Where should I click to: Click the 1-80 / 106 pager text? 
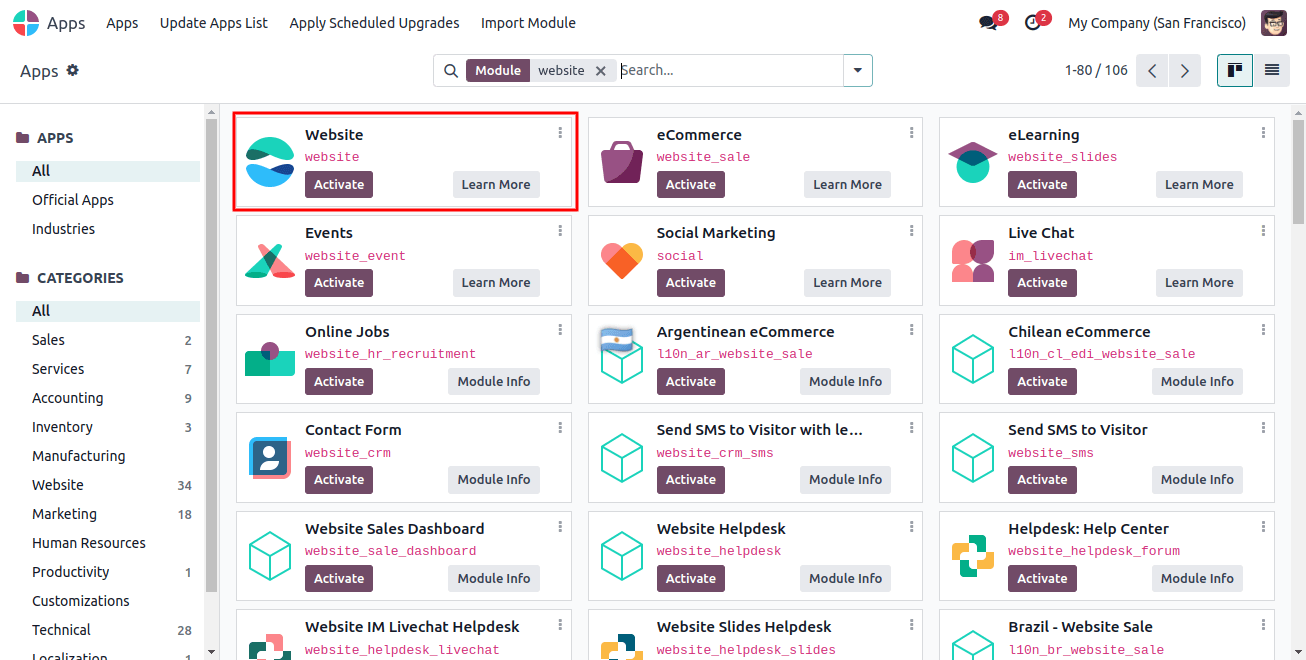click(x=1096, y=70)
